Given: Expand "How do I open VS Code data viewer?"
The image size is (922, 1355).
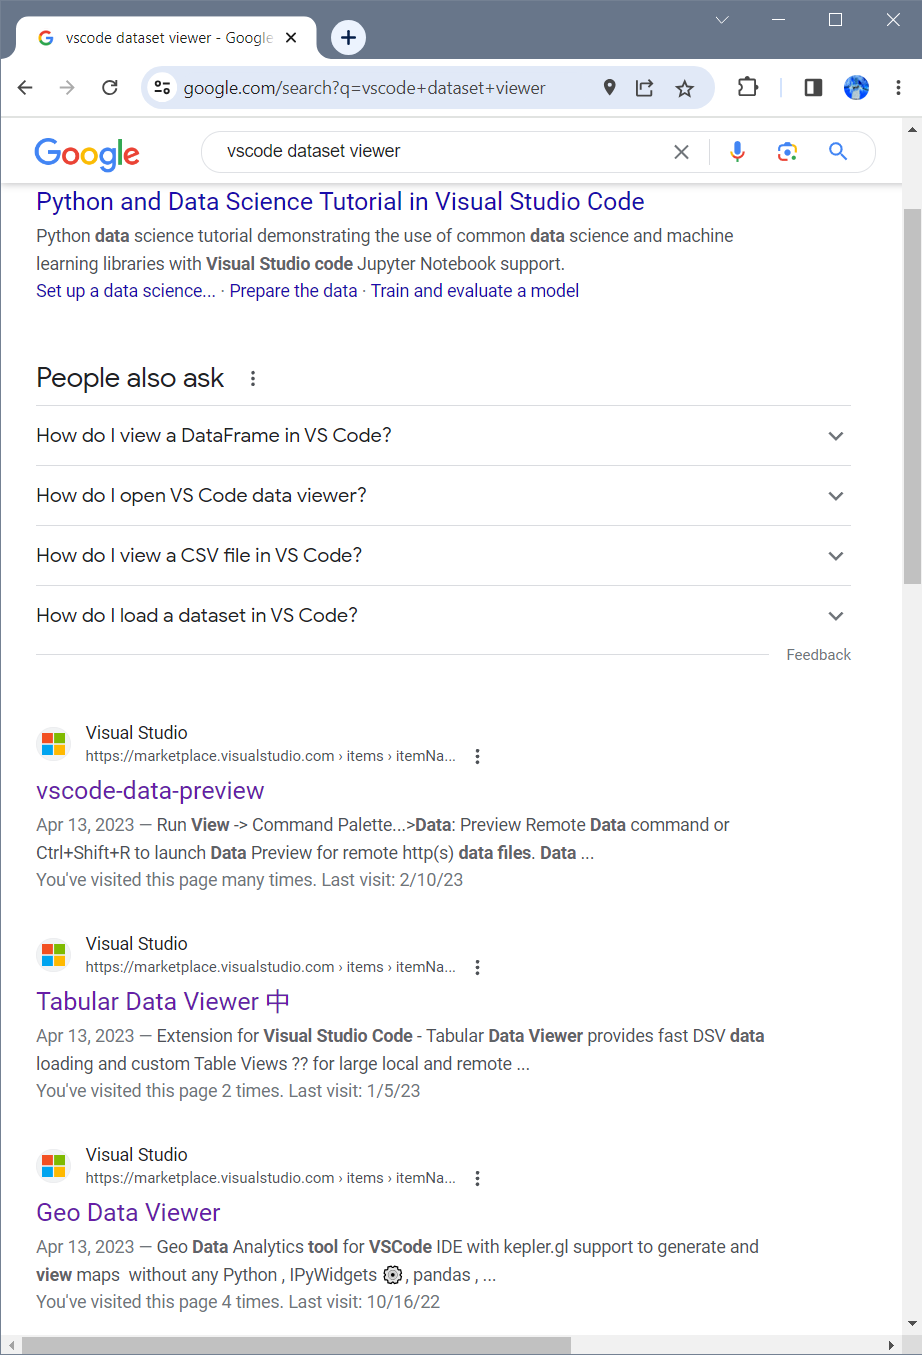Looking at the screenshot, I should 443,496.
